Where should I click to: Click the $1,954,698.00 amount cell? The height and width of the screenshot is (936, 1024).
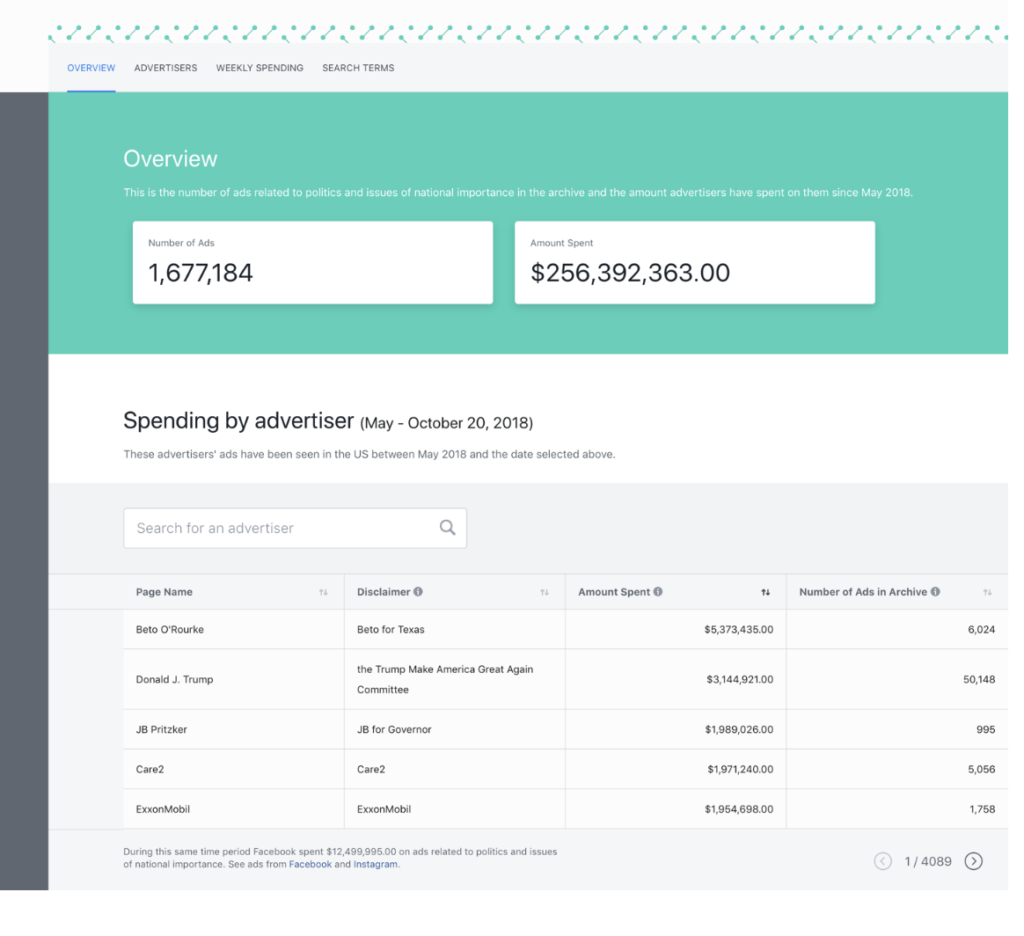(x=676, y=809)
